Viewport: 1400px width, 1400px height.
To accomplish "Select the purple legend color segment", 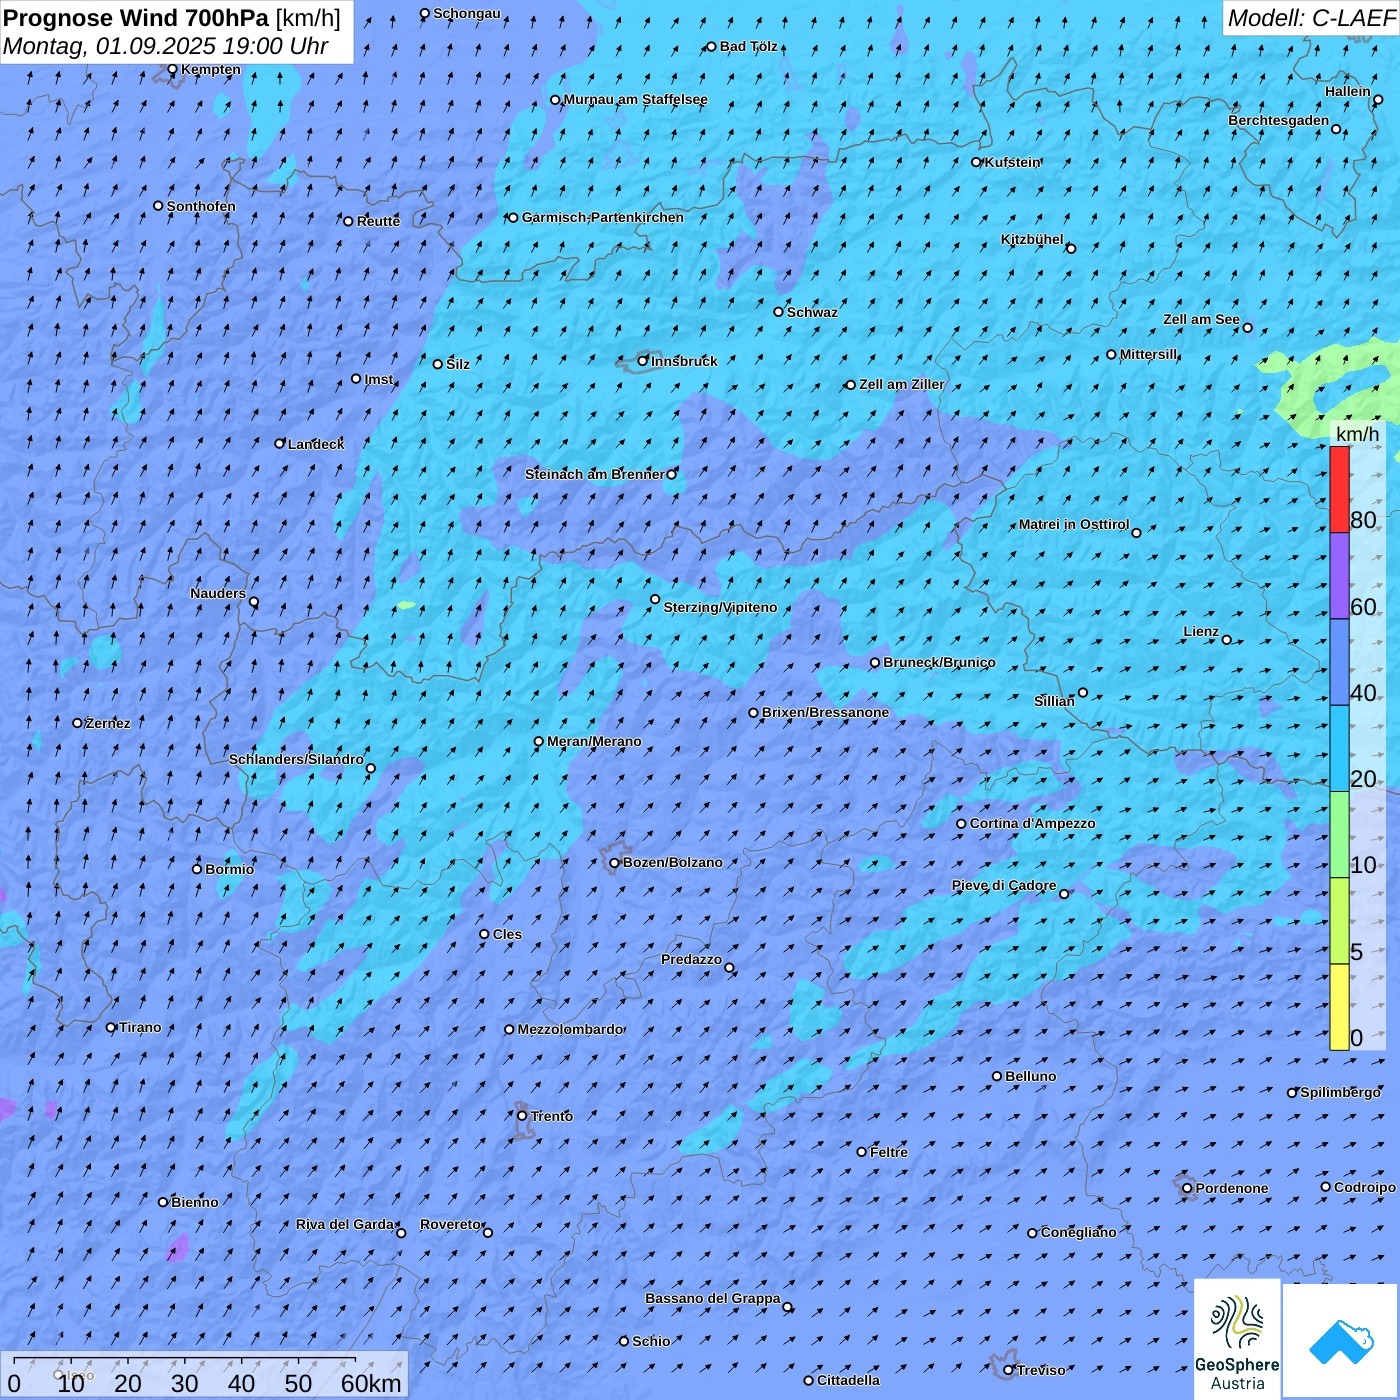I will (x=1339, y=576).
